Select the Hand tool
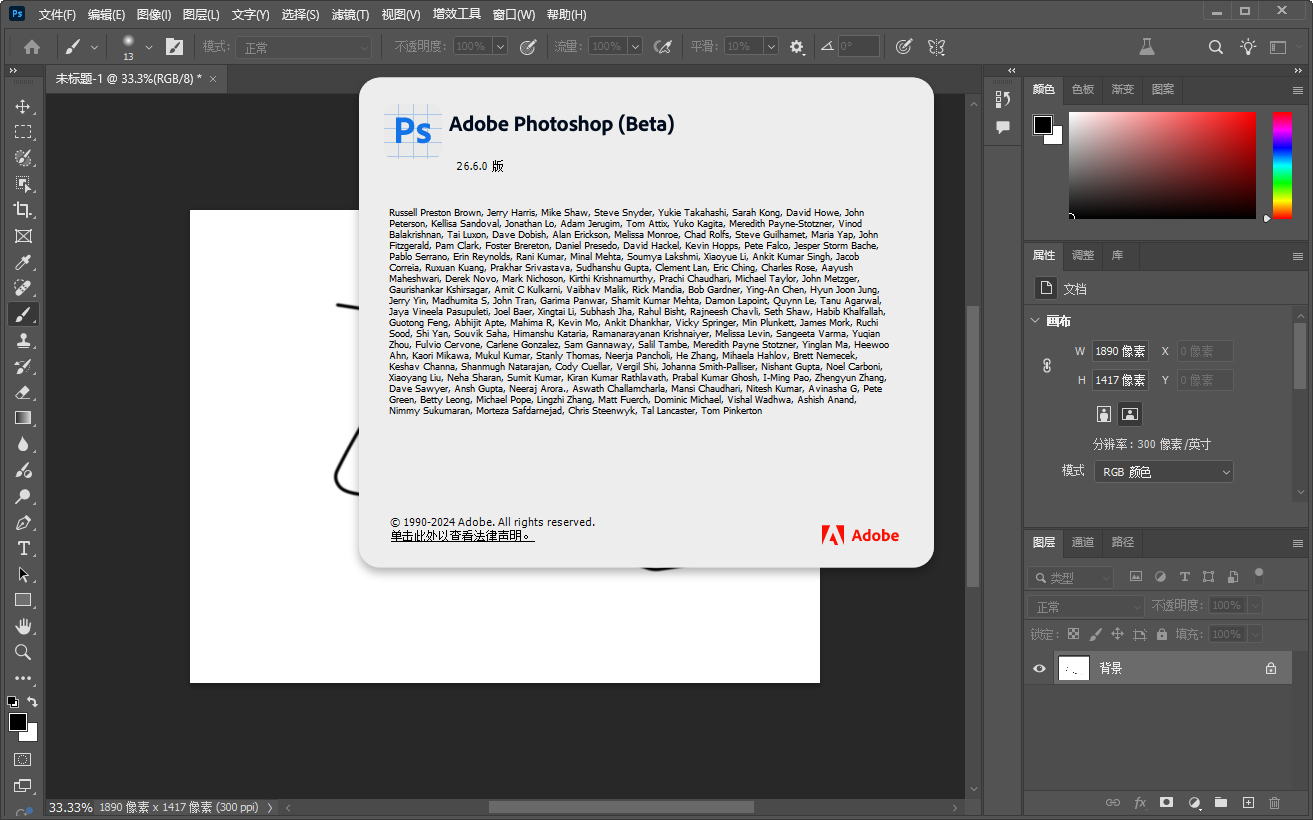 [23, 626]
